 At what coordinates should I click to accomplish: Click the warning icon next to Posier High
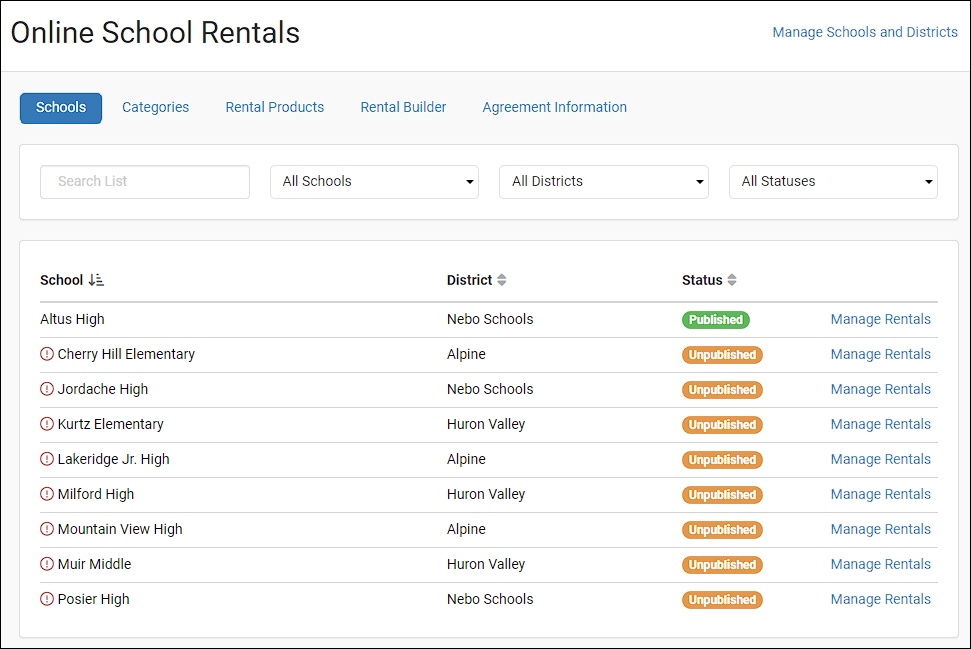coord(46,599)
